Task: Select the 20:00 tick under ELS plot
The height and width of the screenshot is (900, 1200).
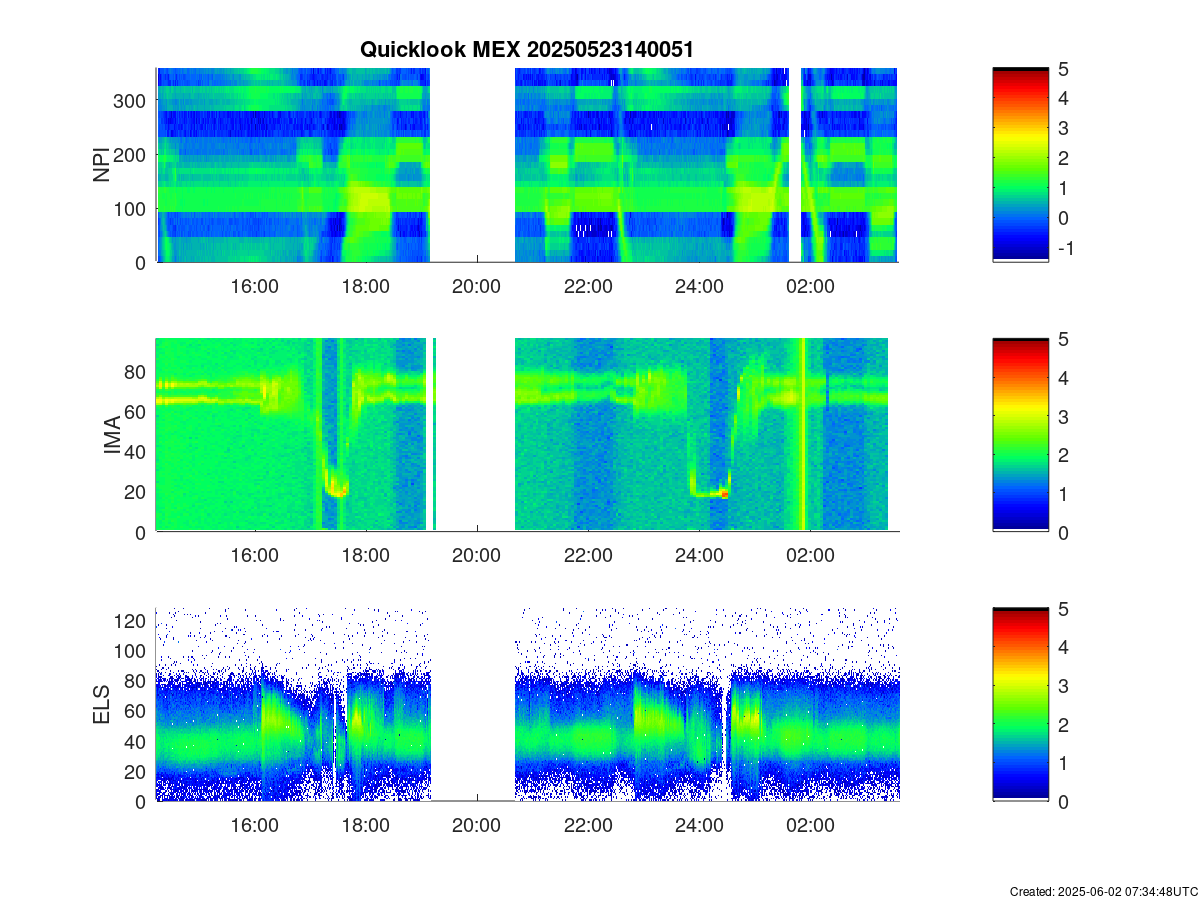Action: point(477,825)
